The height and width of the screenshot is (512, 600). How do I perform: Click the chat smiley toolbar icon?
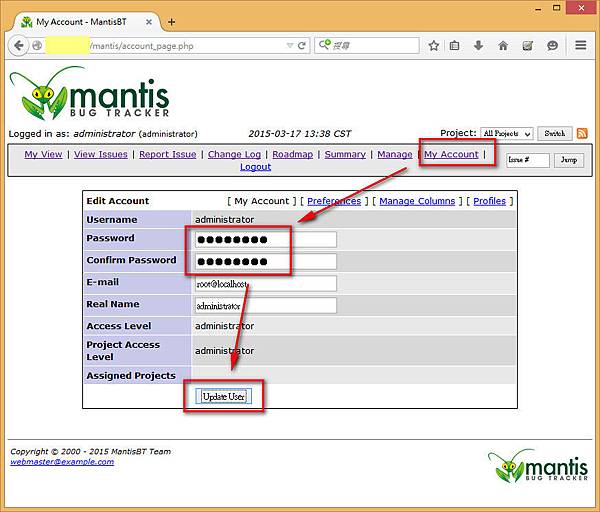click(x=552, y=46)
